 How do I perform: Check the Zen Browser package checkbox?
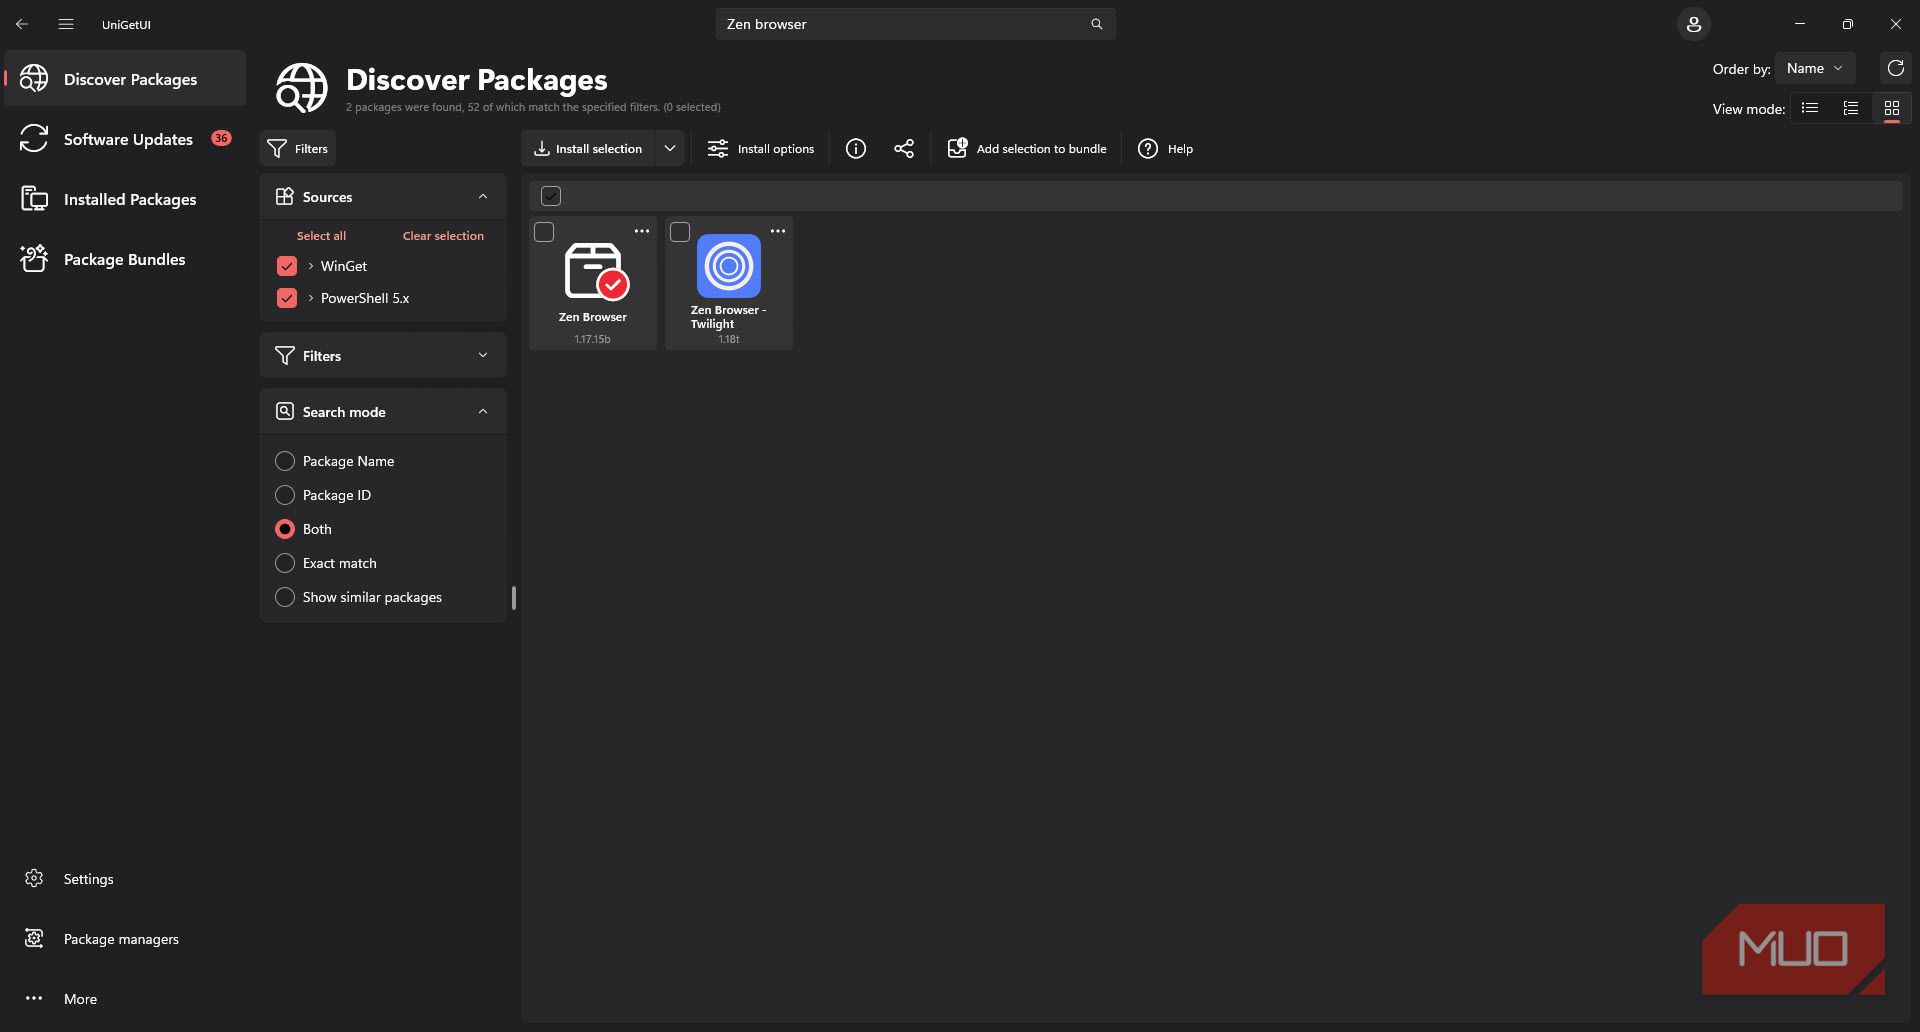[544, 232]
